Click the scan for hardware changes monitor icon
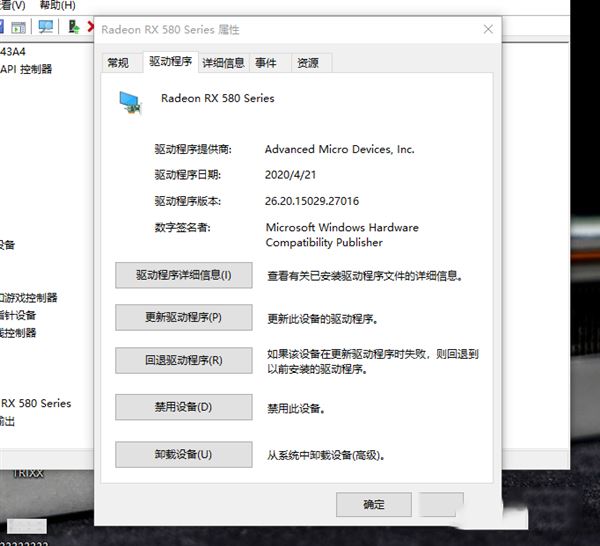The width and height of the screenshot is (600, 546). click(46, 27)
